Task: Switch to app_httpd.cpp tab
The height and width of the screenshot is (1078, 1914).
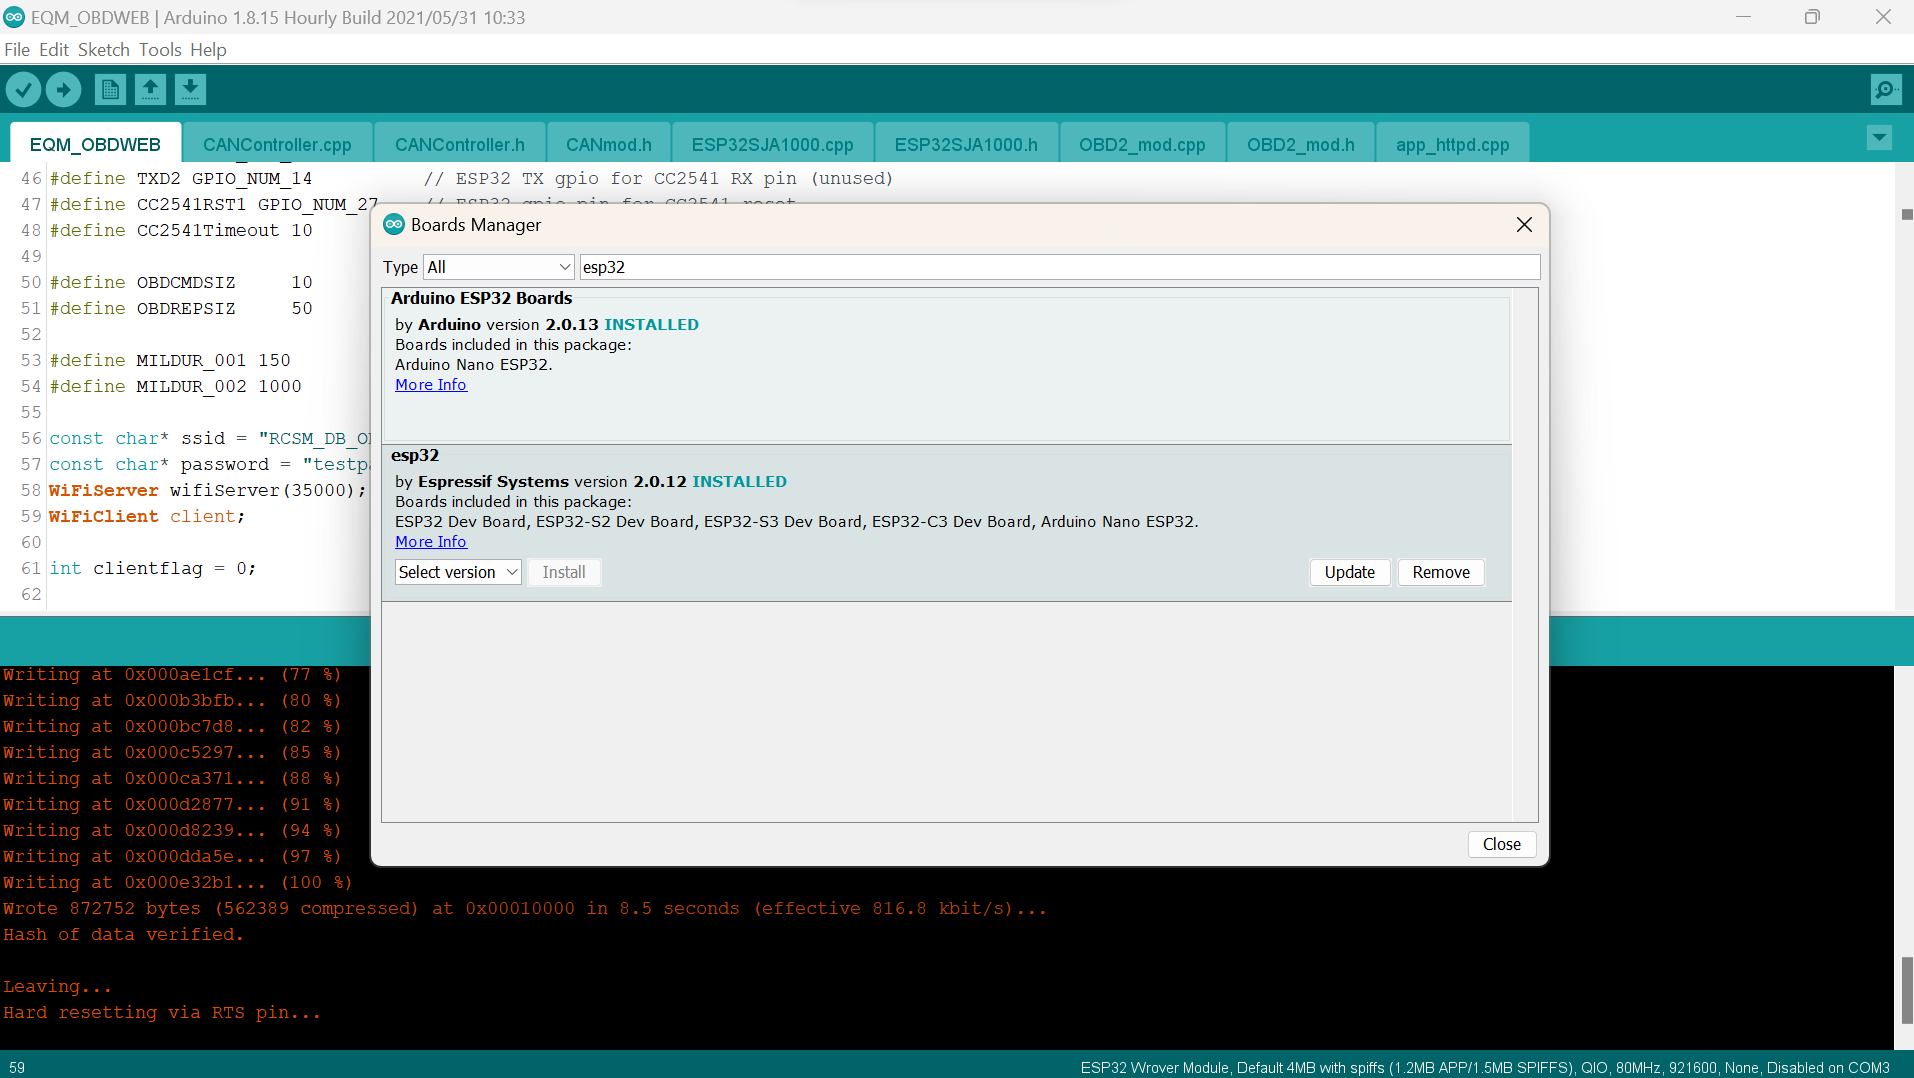Action: coord(1453,144)
